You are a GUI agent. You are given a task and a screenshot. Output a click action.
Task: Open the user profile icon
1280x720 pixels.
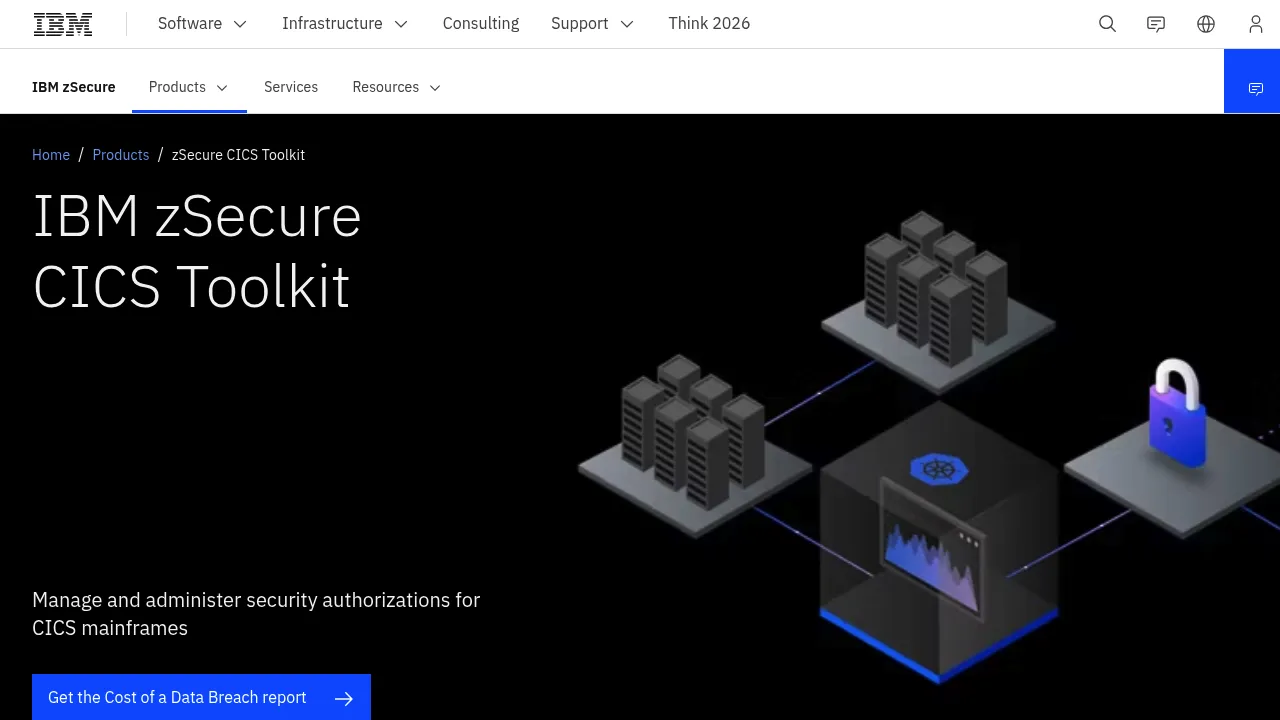(x=1256, y=24)
